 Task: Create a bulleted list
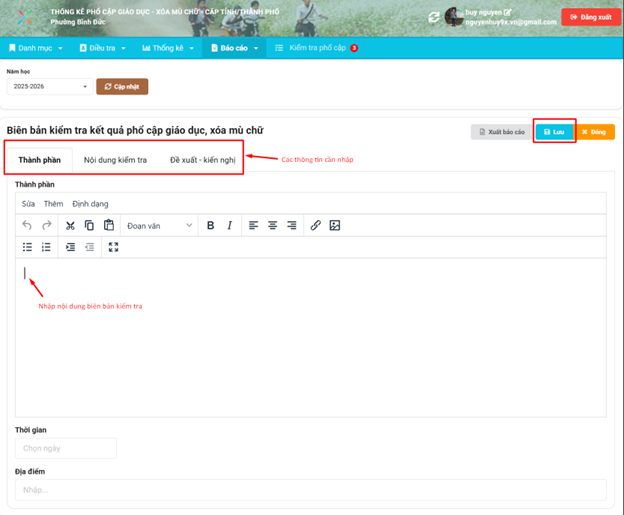click(x=27, y=247)
